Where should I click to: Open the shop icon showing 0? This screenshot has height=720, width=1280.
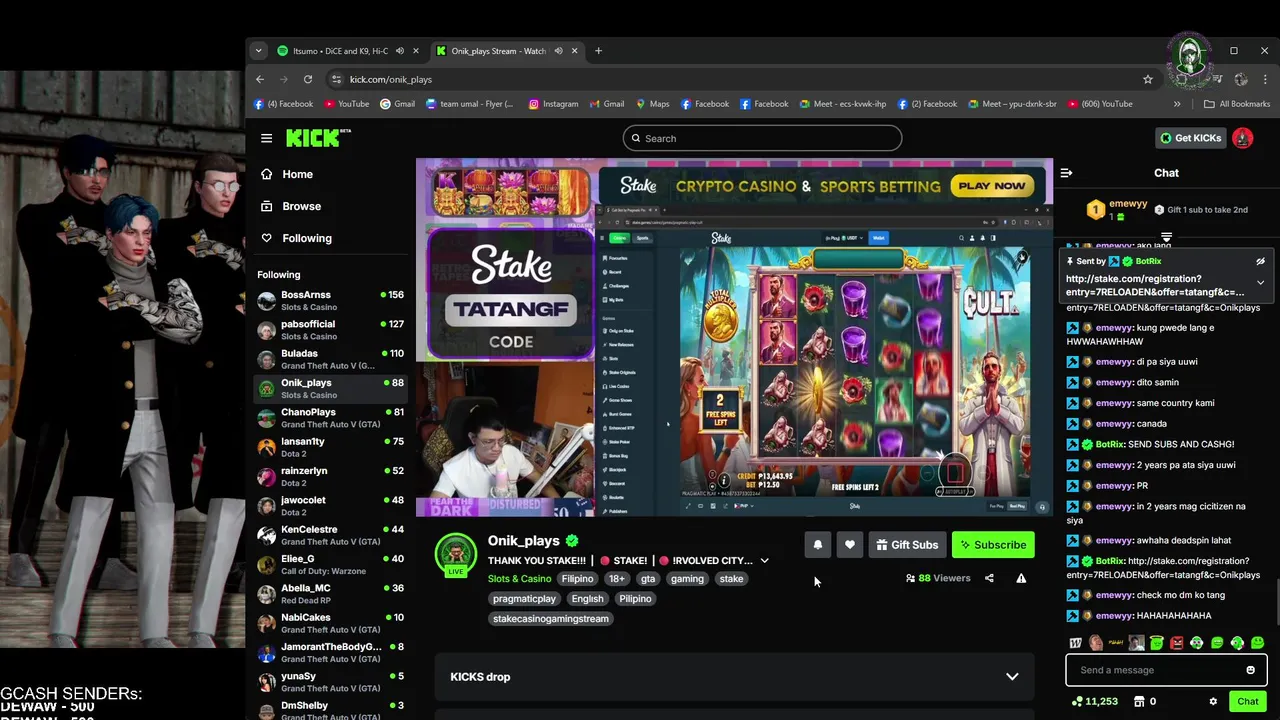(1145, 701)
